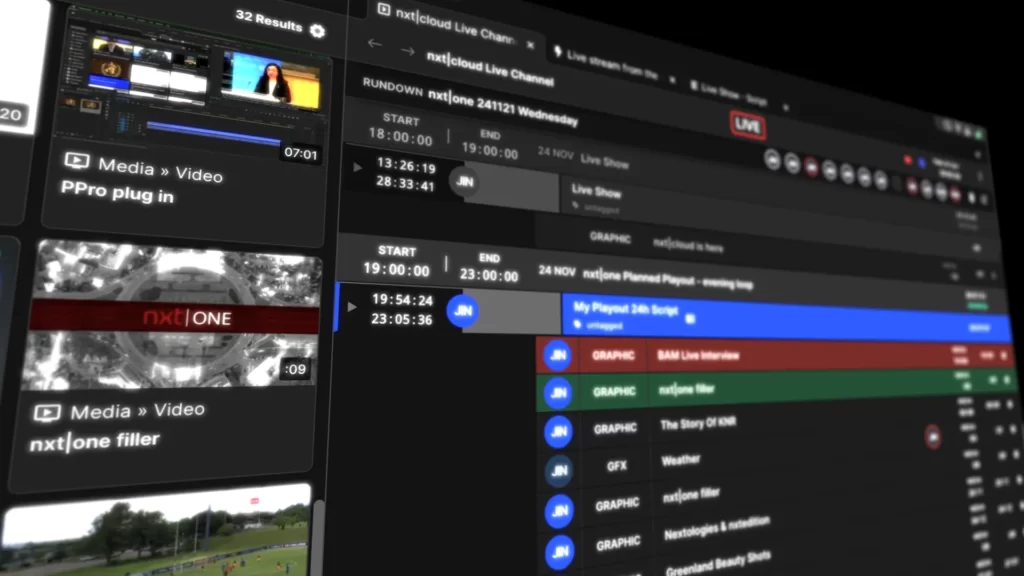Click the JIN avatar beside My Playout 24h Script

tap(462, 311)
